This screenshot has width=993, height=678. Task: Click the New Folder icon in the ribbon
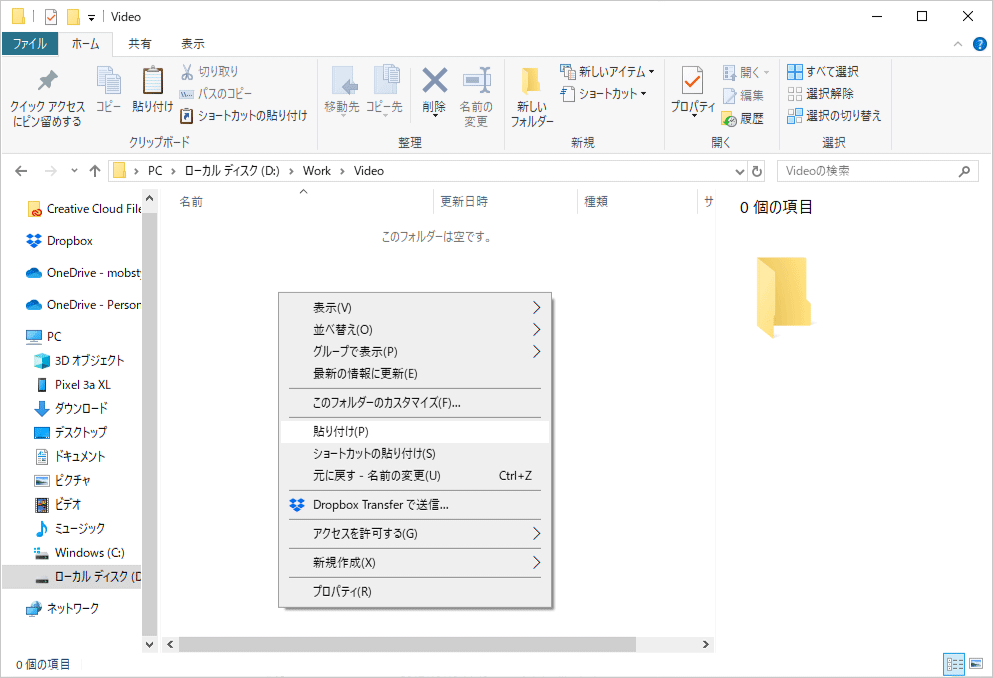tap(531, 84)
